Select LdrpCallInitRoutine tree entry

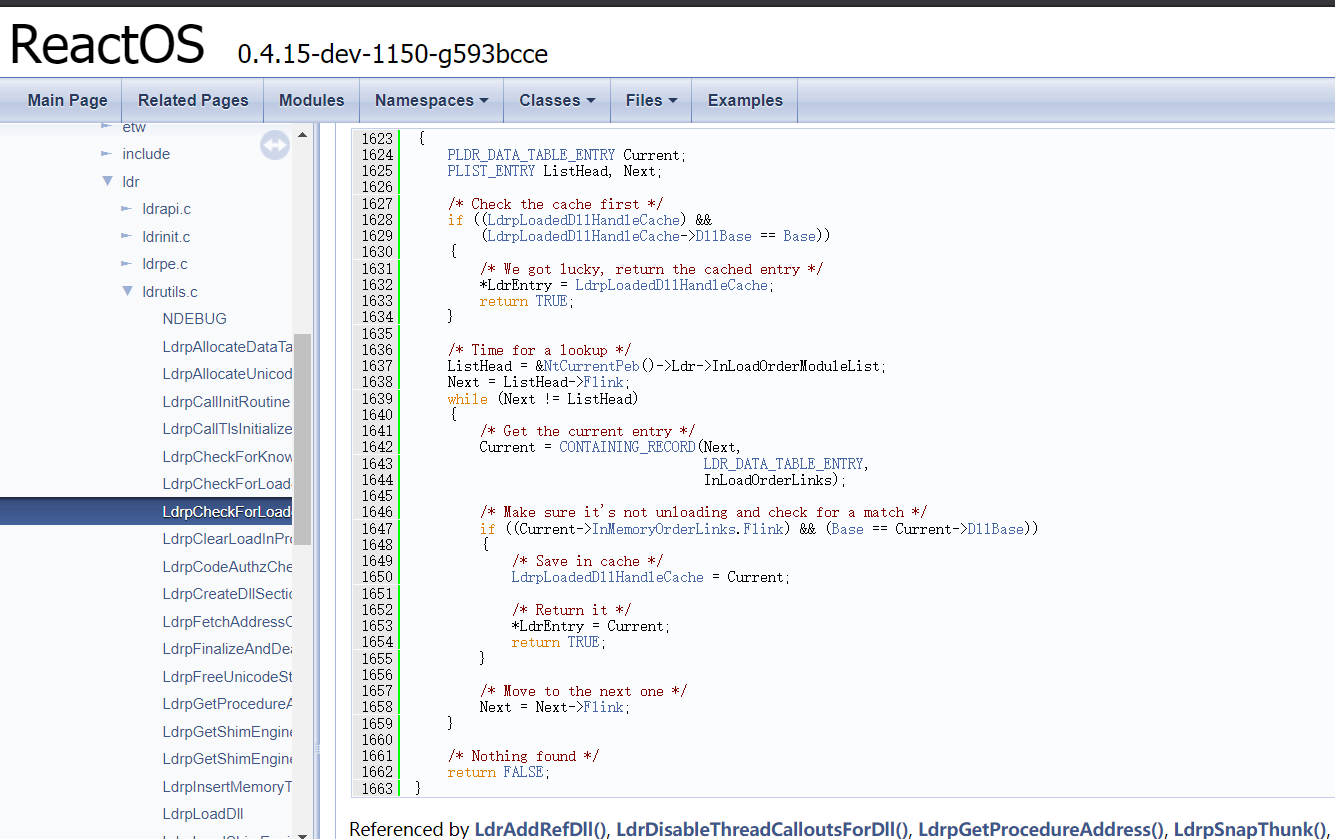[226, 402]
